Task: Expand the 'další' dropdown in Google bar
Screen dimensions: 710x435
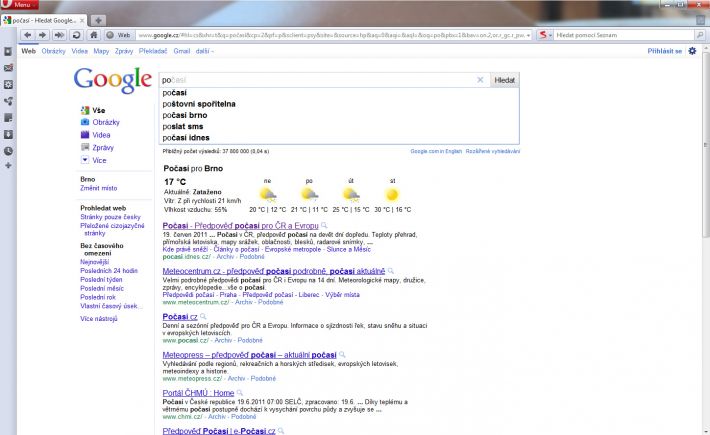Action: click(205, 51)
